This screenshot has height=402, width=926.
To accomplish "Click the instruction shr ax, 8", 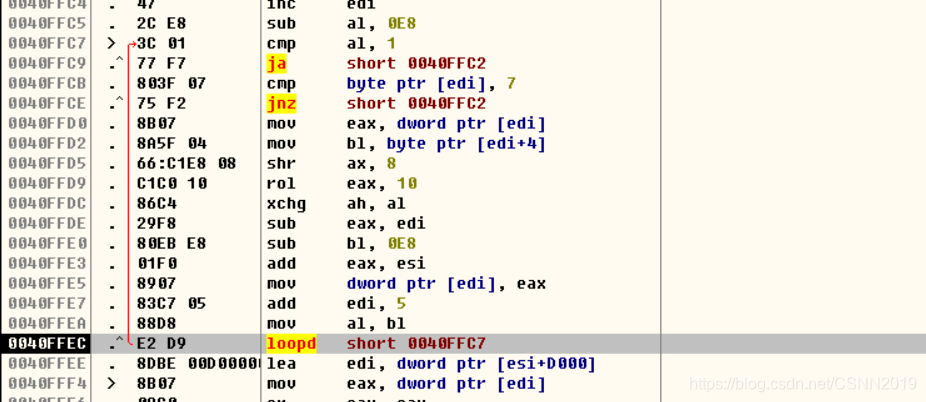I will (x=332, y=164).
